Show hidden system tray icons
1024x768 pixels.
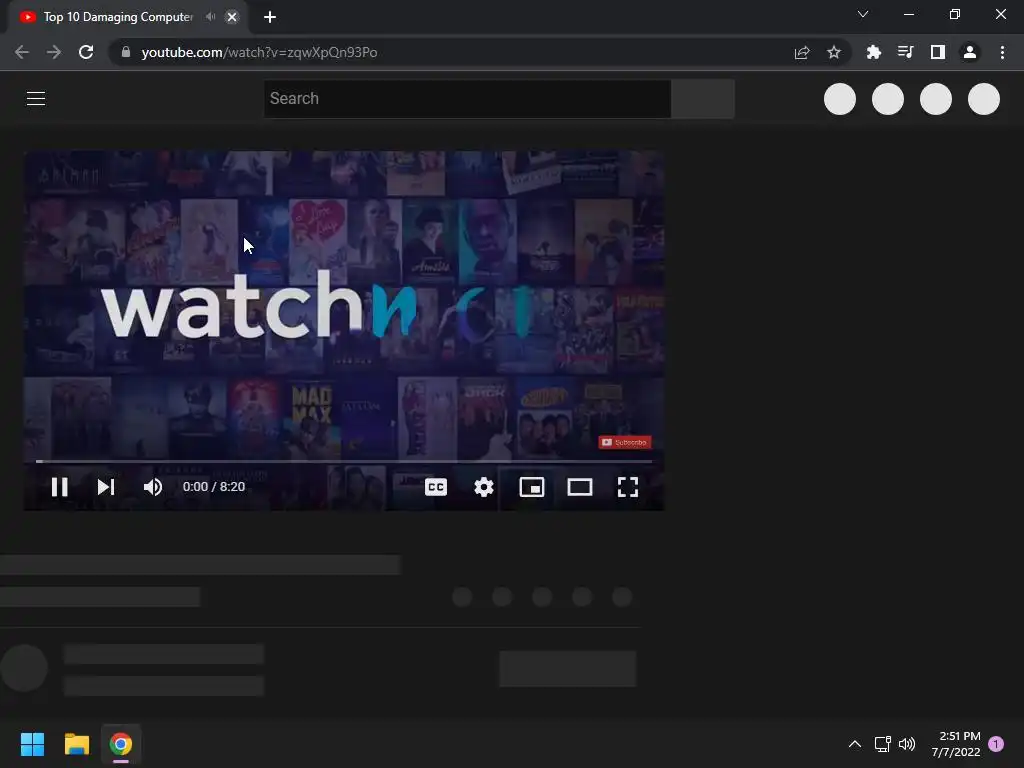tap(854, 744)
